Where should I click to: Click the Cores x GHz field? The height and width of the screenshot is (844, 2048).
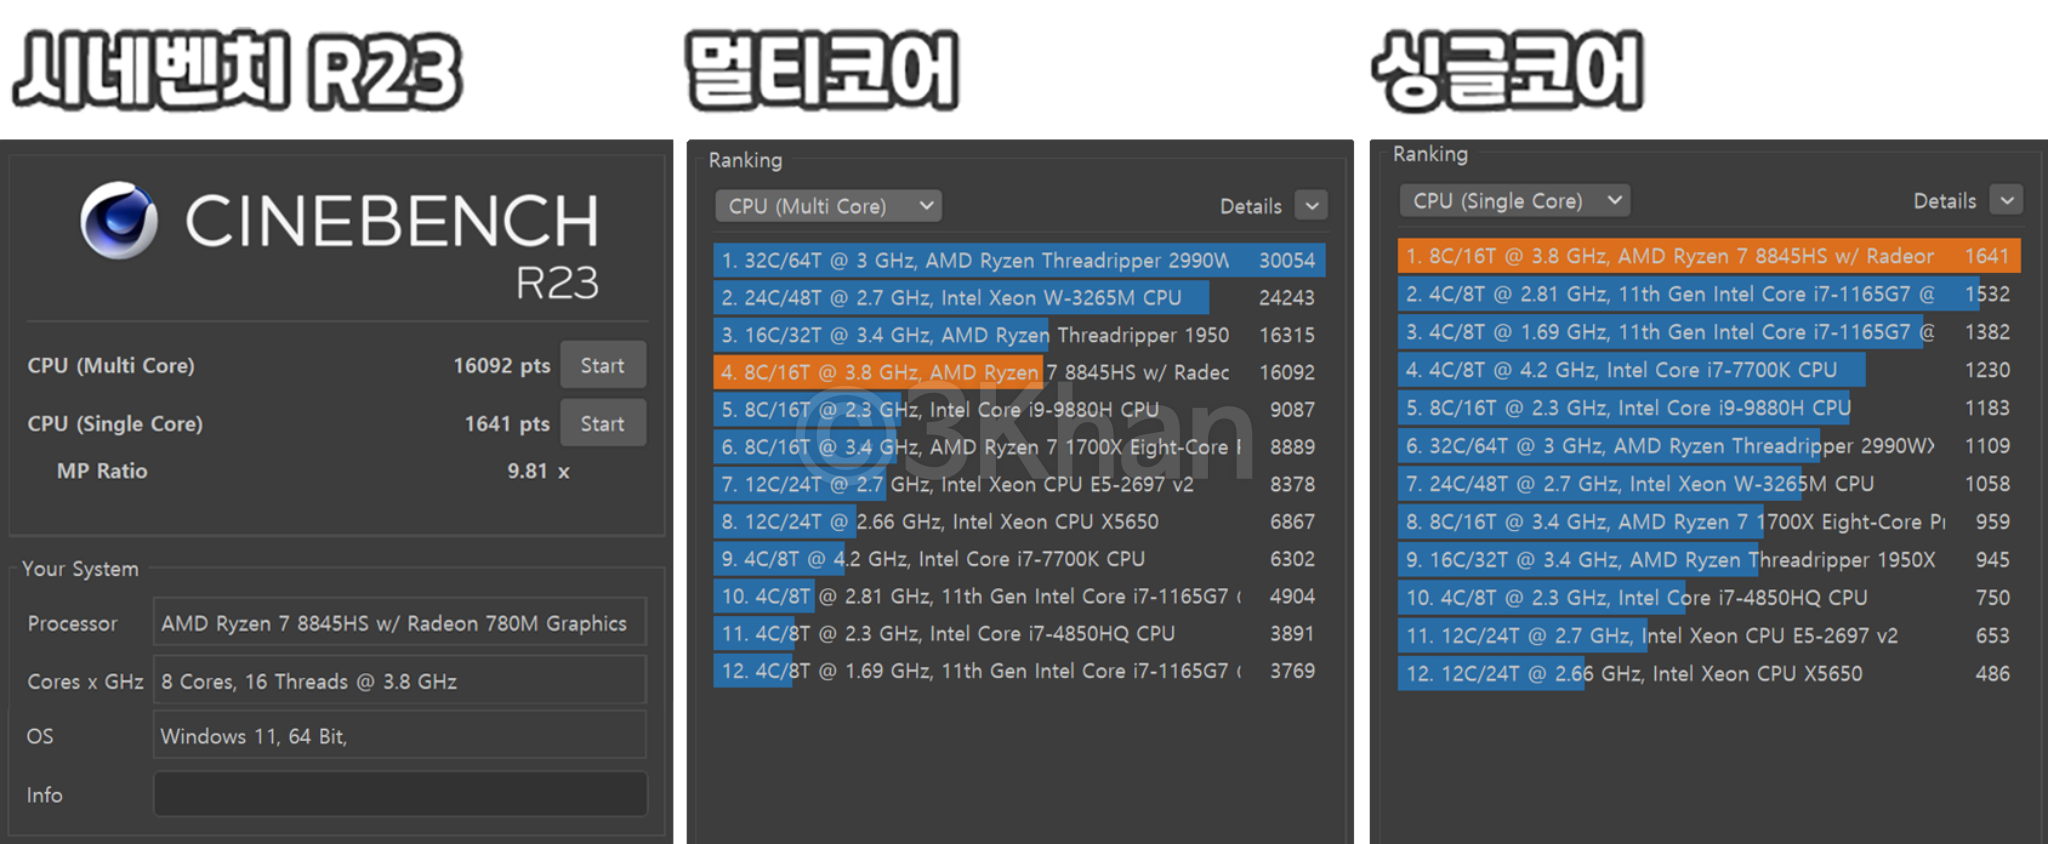399,681
